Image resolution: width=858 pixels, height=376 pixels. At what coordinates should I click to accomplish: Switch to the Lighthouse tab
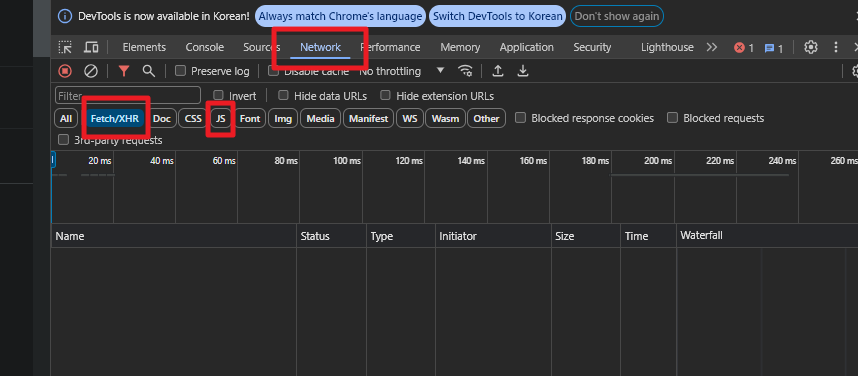(667, 47)
